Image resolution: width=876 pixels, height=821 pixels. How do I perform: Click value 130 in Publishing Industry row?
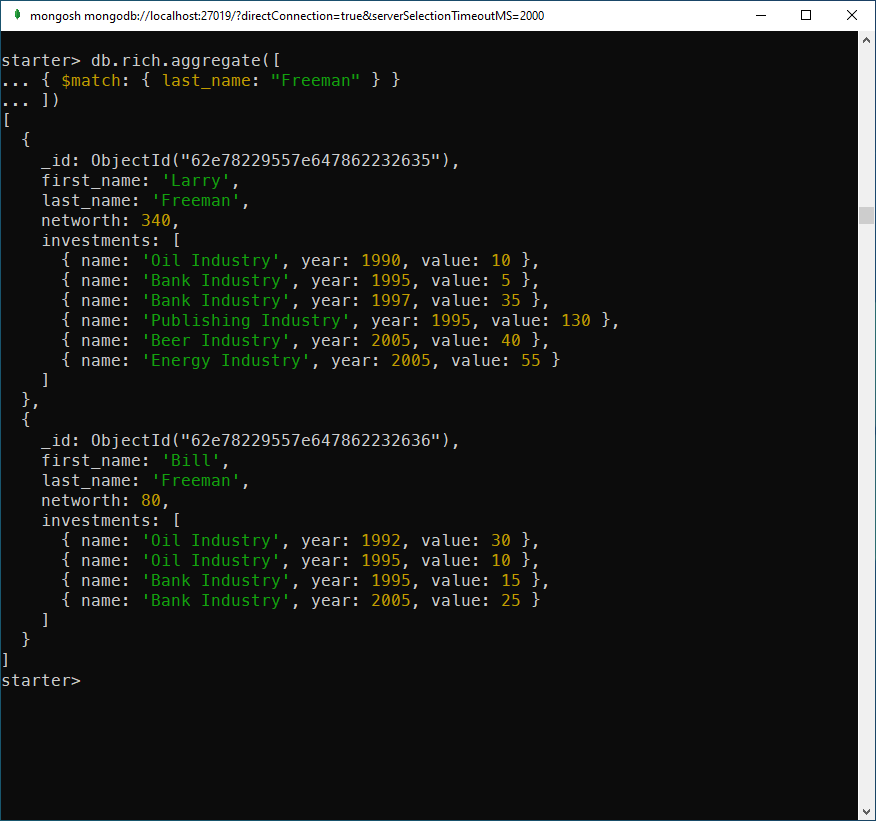[576, 321]
